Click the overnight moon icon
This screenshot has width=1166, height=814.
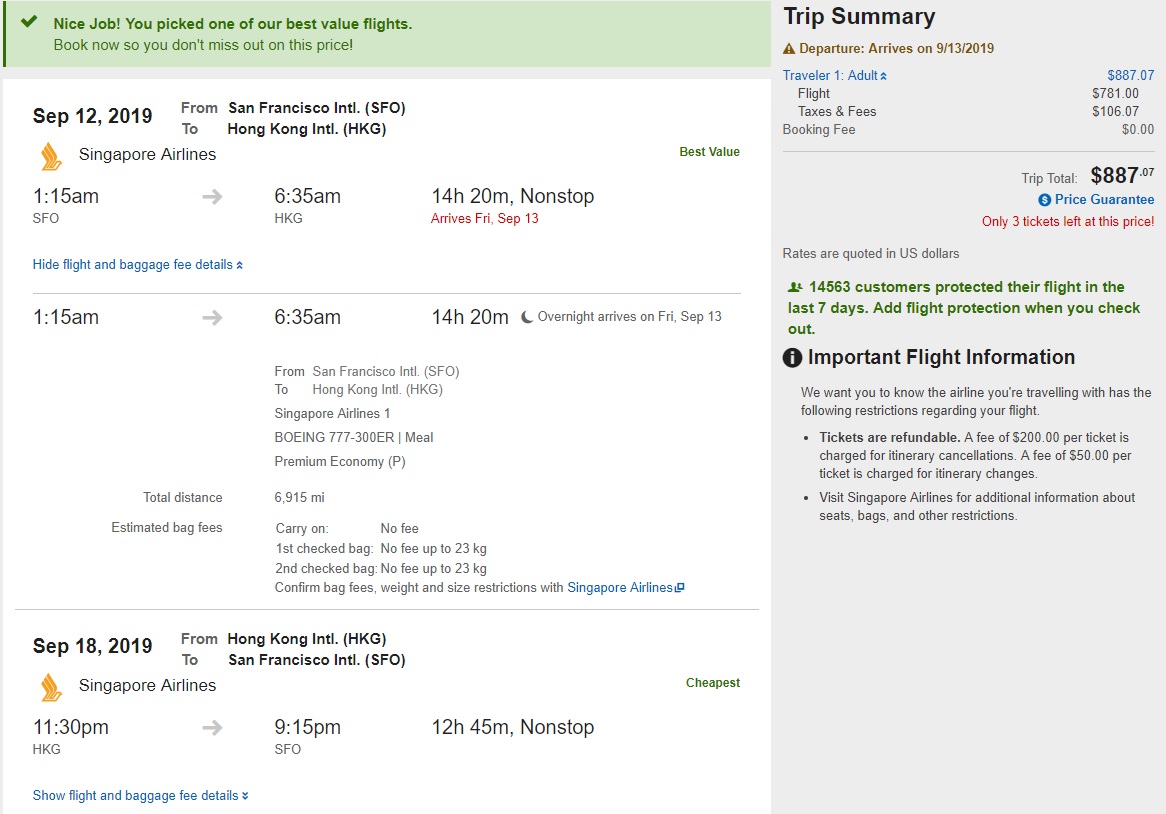click(x=527, y=317)
